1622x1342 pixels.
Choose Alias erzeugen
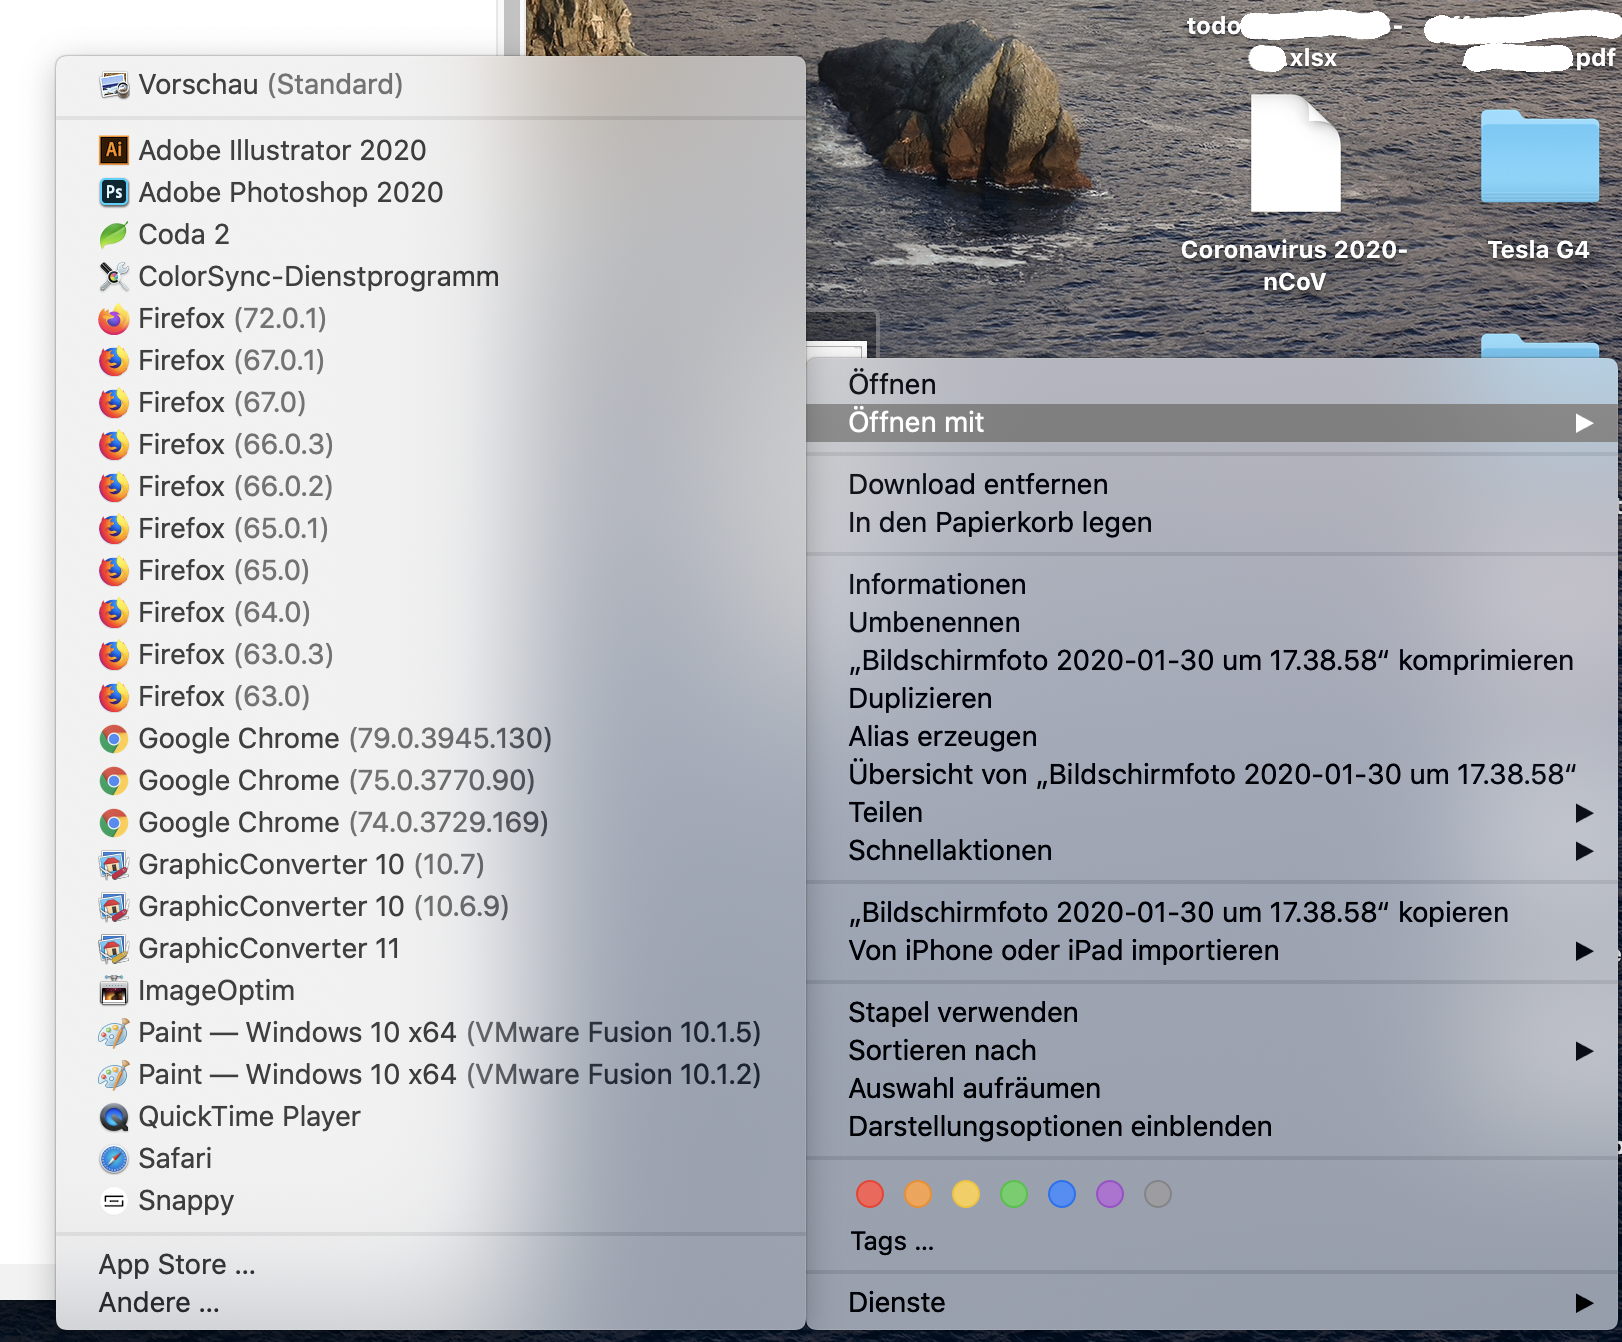point(1212,737)
